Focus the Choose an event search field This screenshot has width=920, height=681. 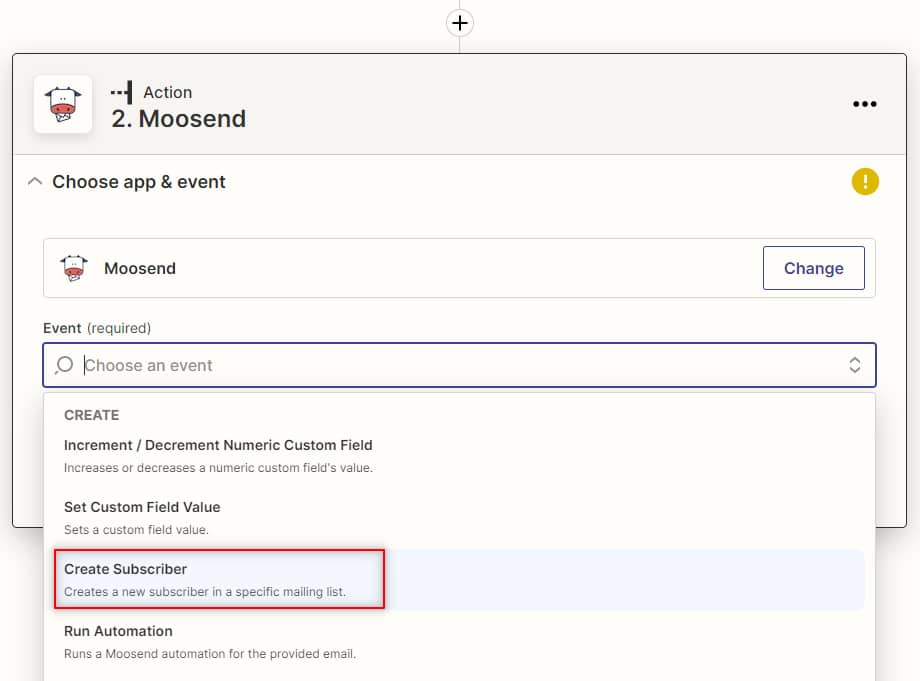coord(459,365)
